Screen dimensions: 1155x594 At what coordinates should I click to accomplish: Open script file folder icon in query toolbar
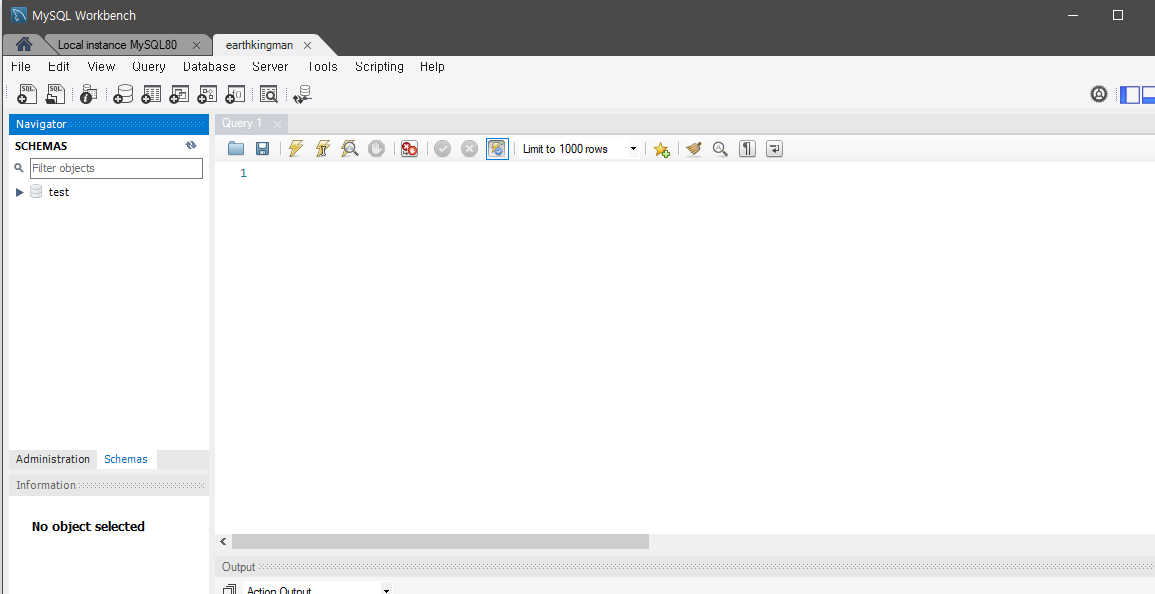(236, 149)
